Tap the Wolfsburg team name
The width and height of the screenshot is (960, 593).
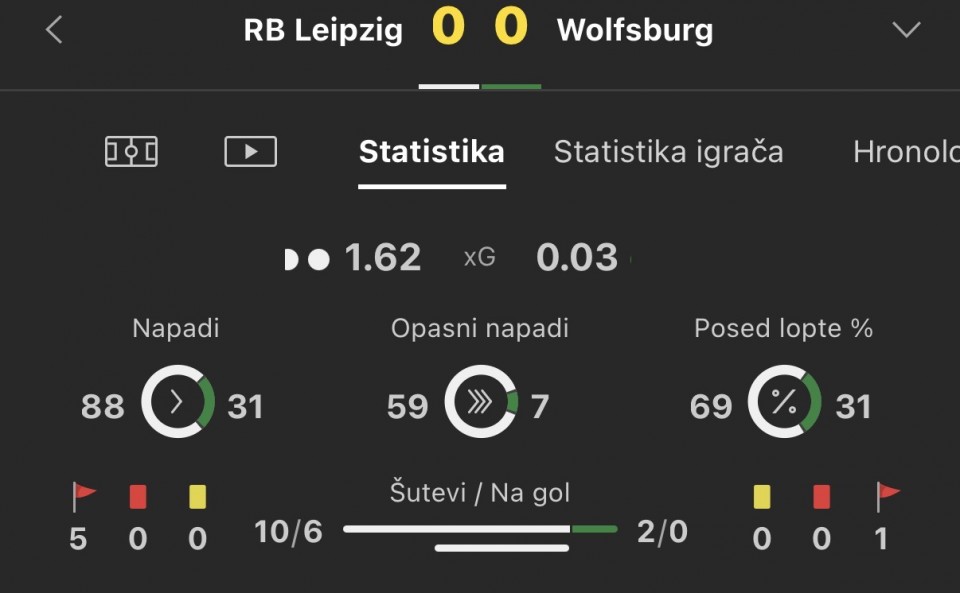click(x=635, y=30)
